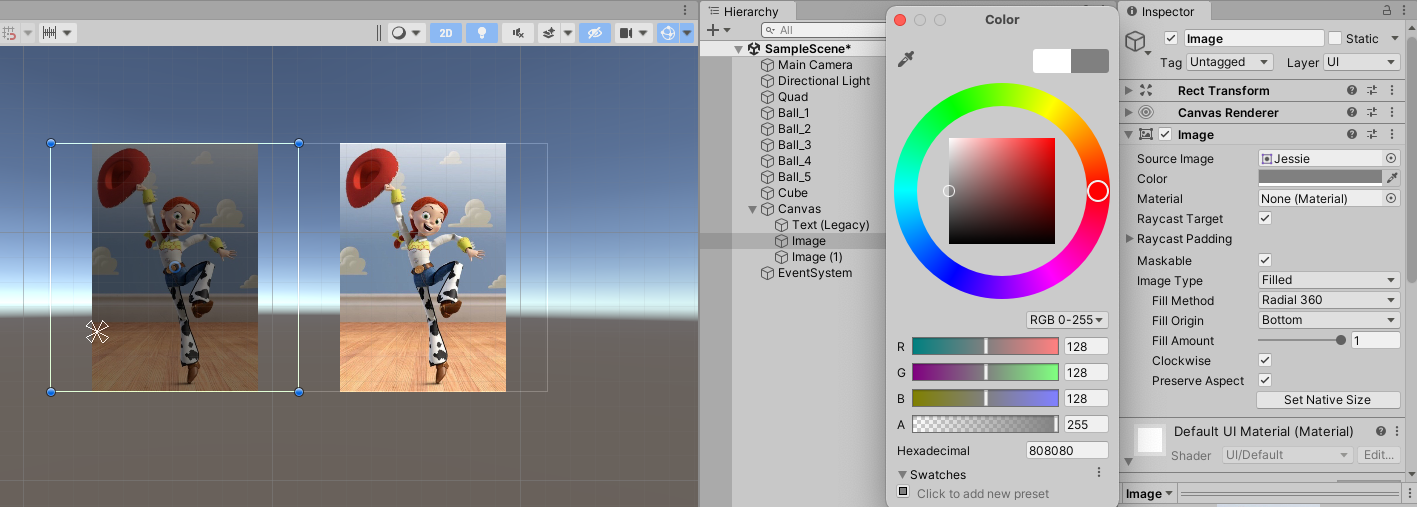Open the scene effects dropdown arrow
The image size is (1417, 507).
point(567,33)
